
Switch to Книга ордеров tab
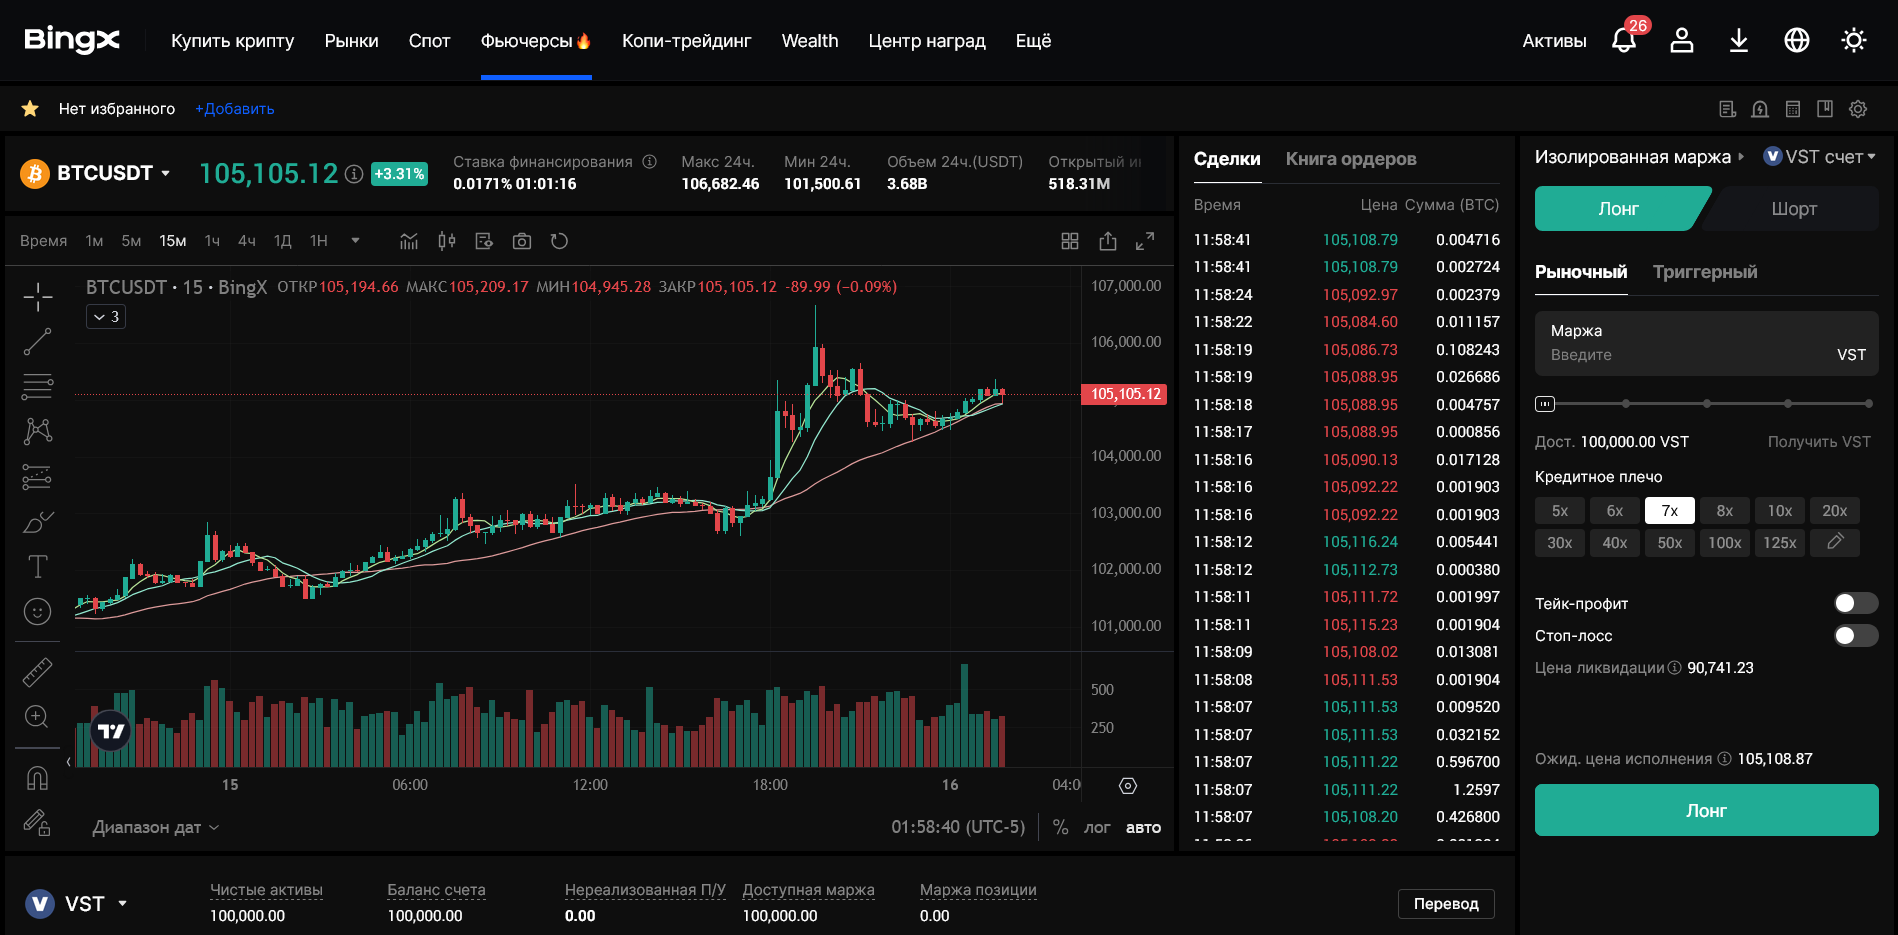tap(1350, 159)
